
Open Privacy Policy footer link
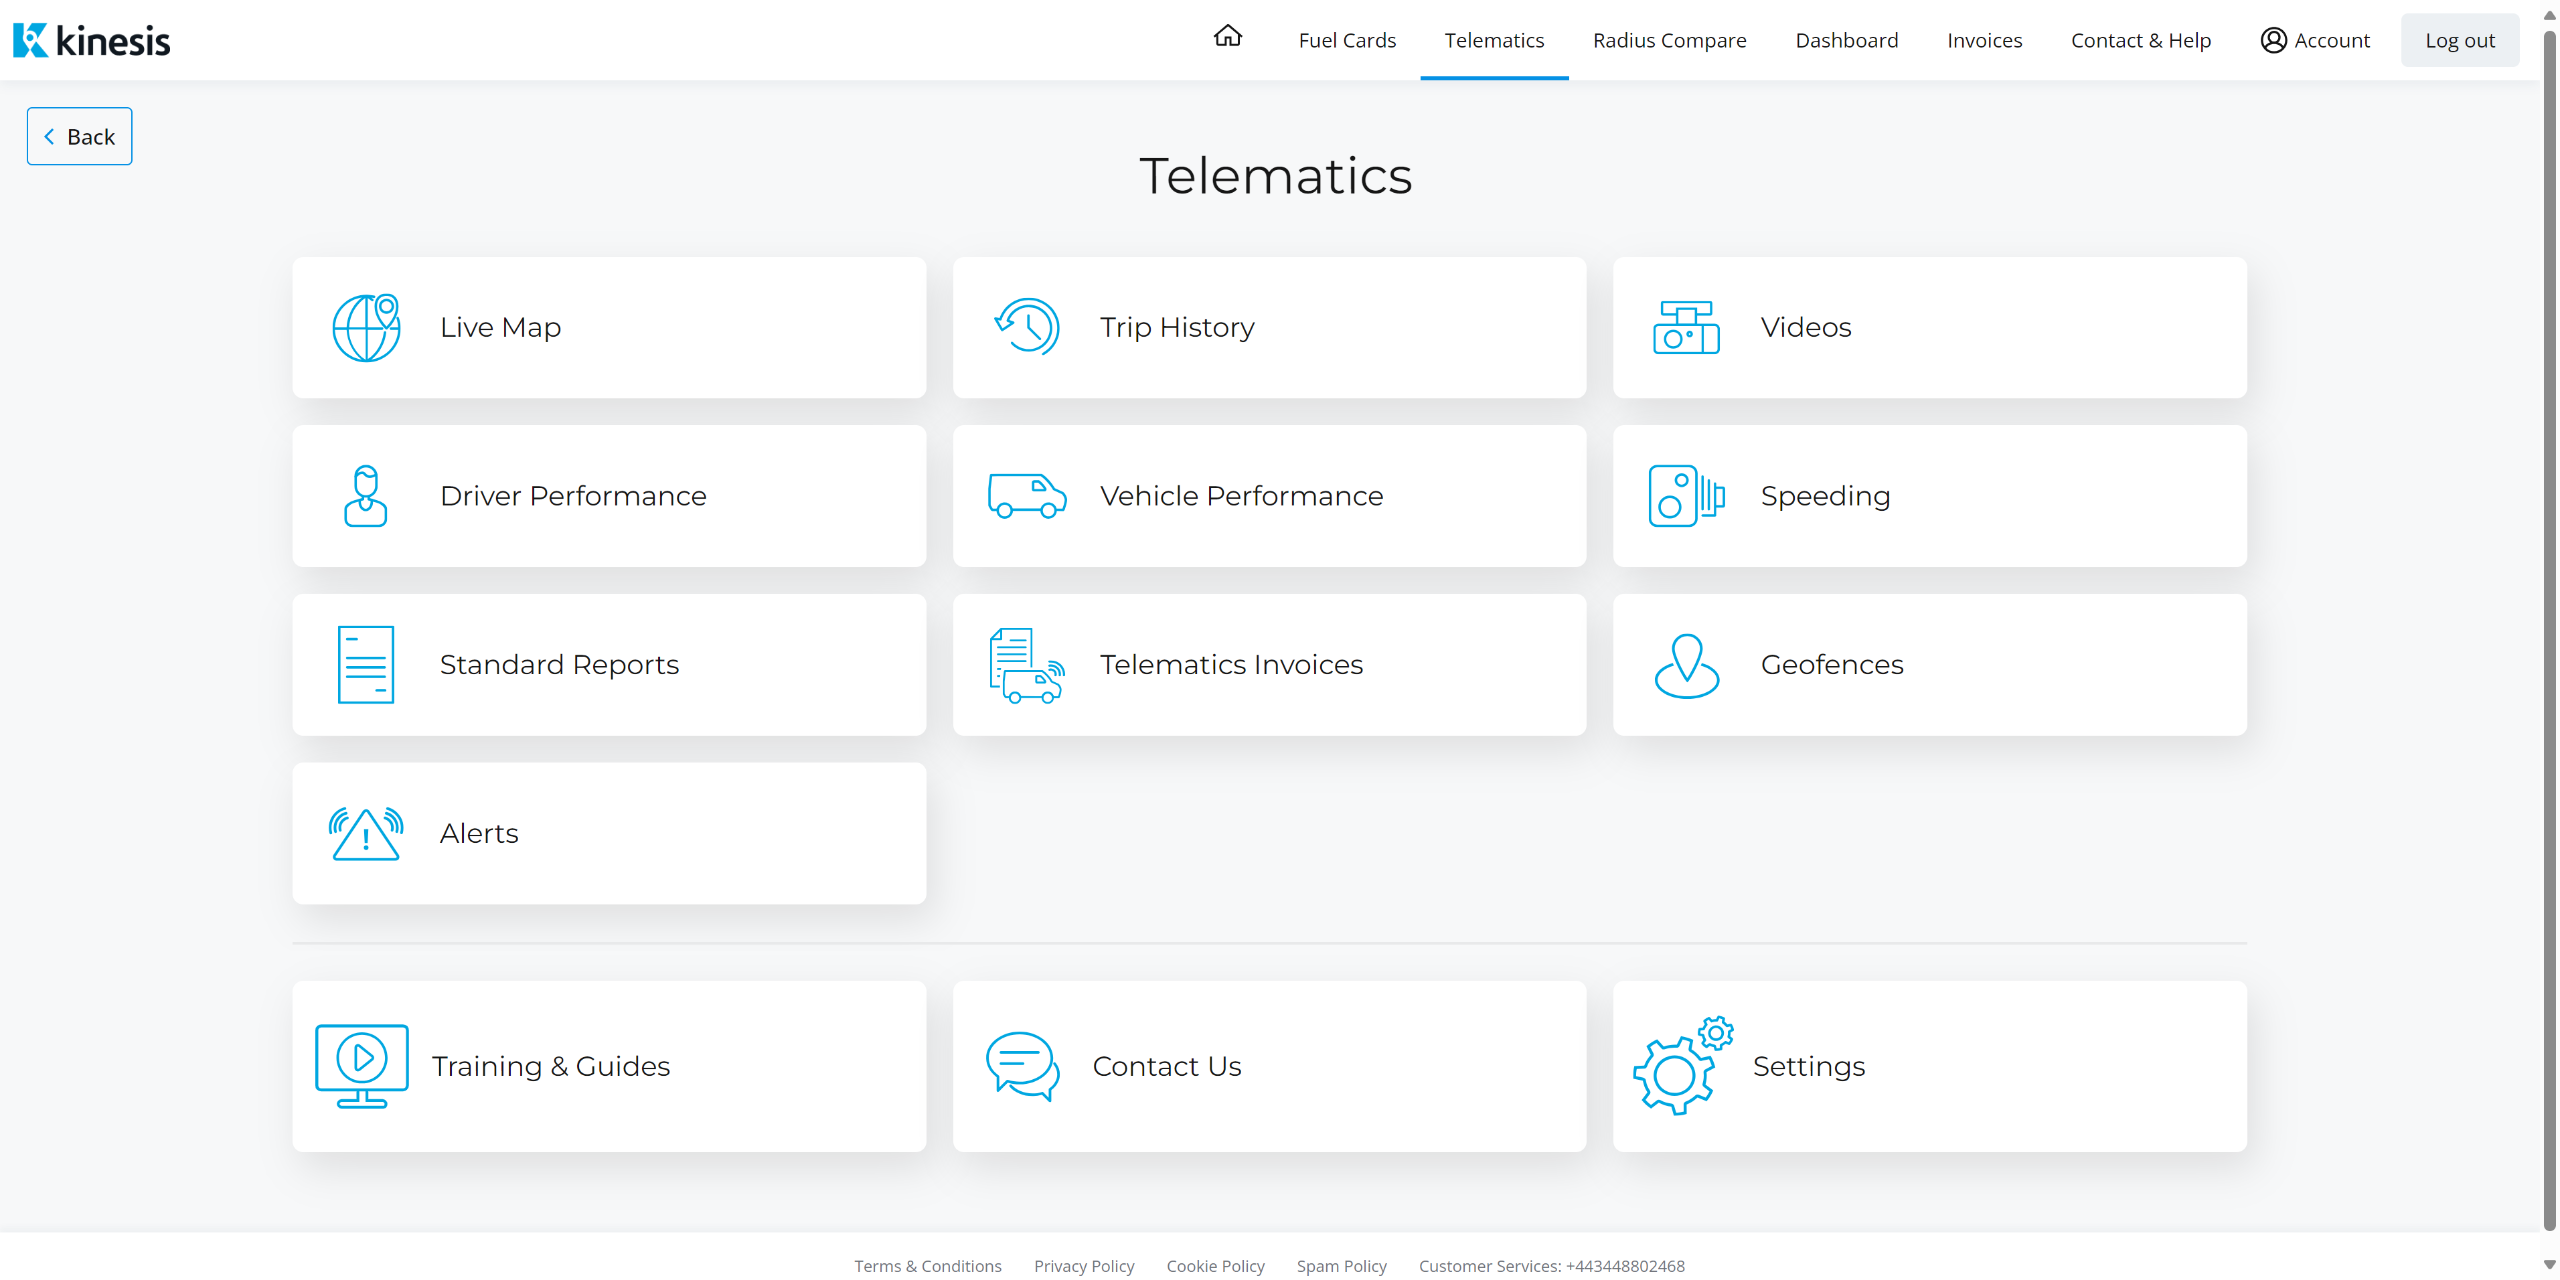click(x=1084, y=1266)
